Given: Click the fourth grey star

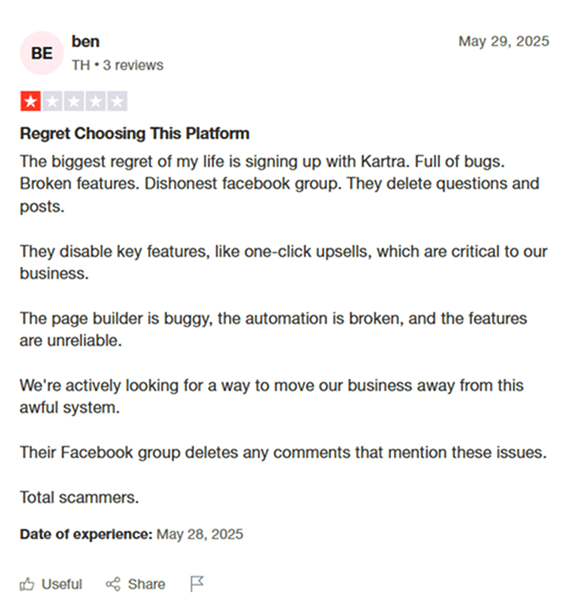Looking at the screenshot, I should [95, 101].
